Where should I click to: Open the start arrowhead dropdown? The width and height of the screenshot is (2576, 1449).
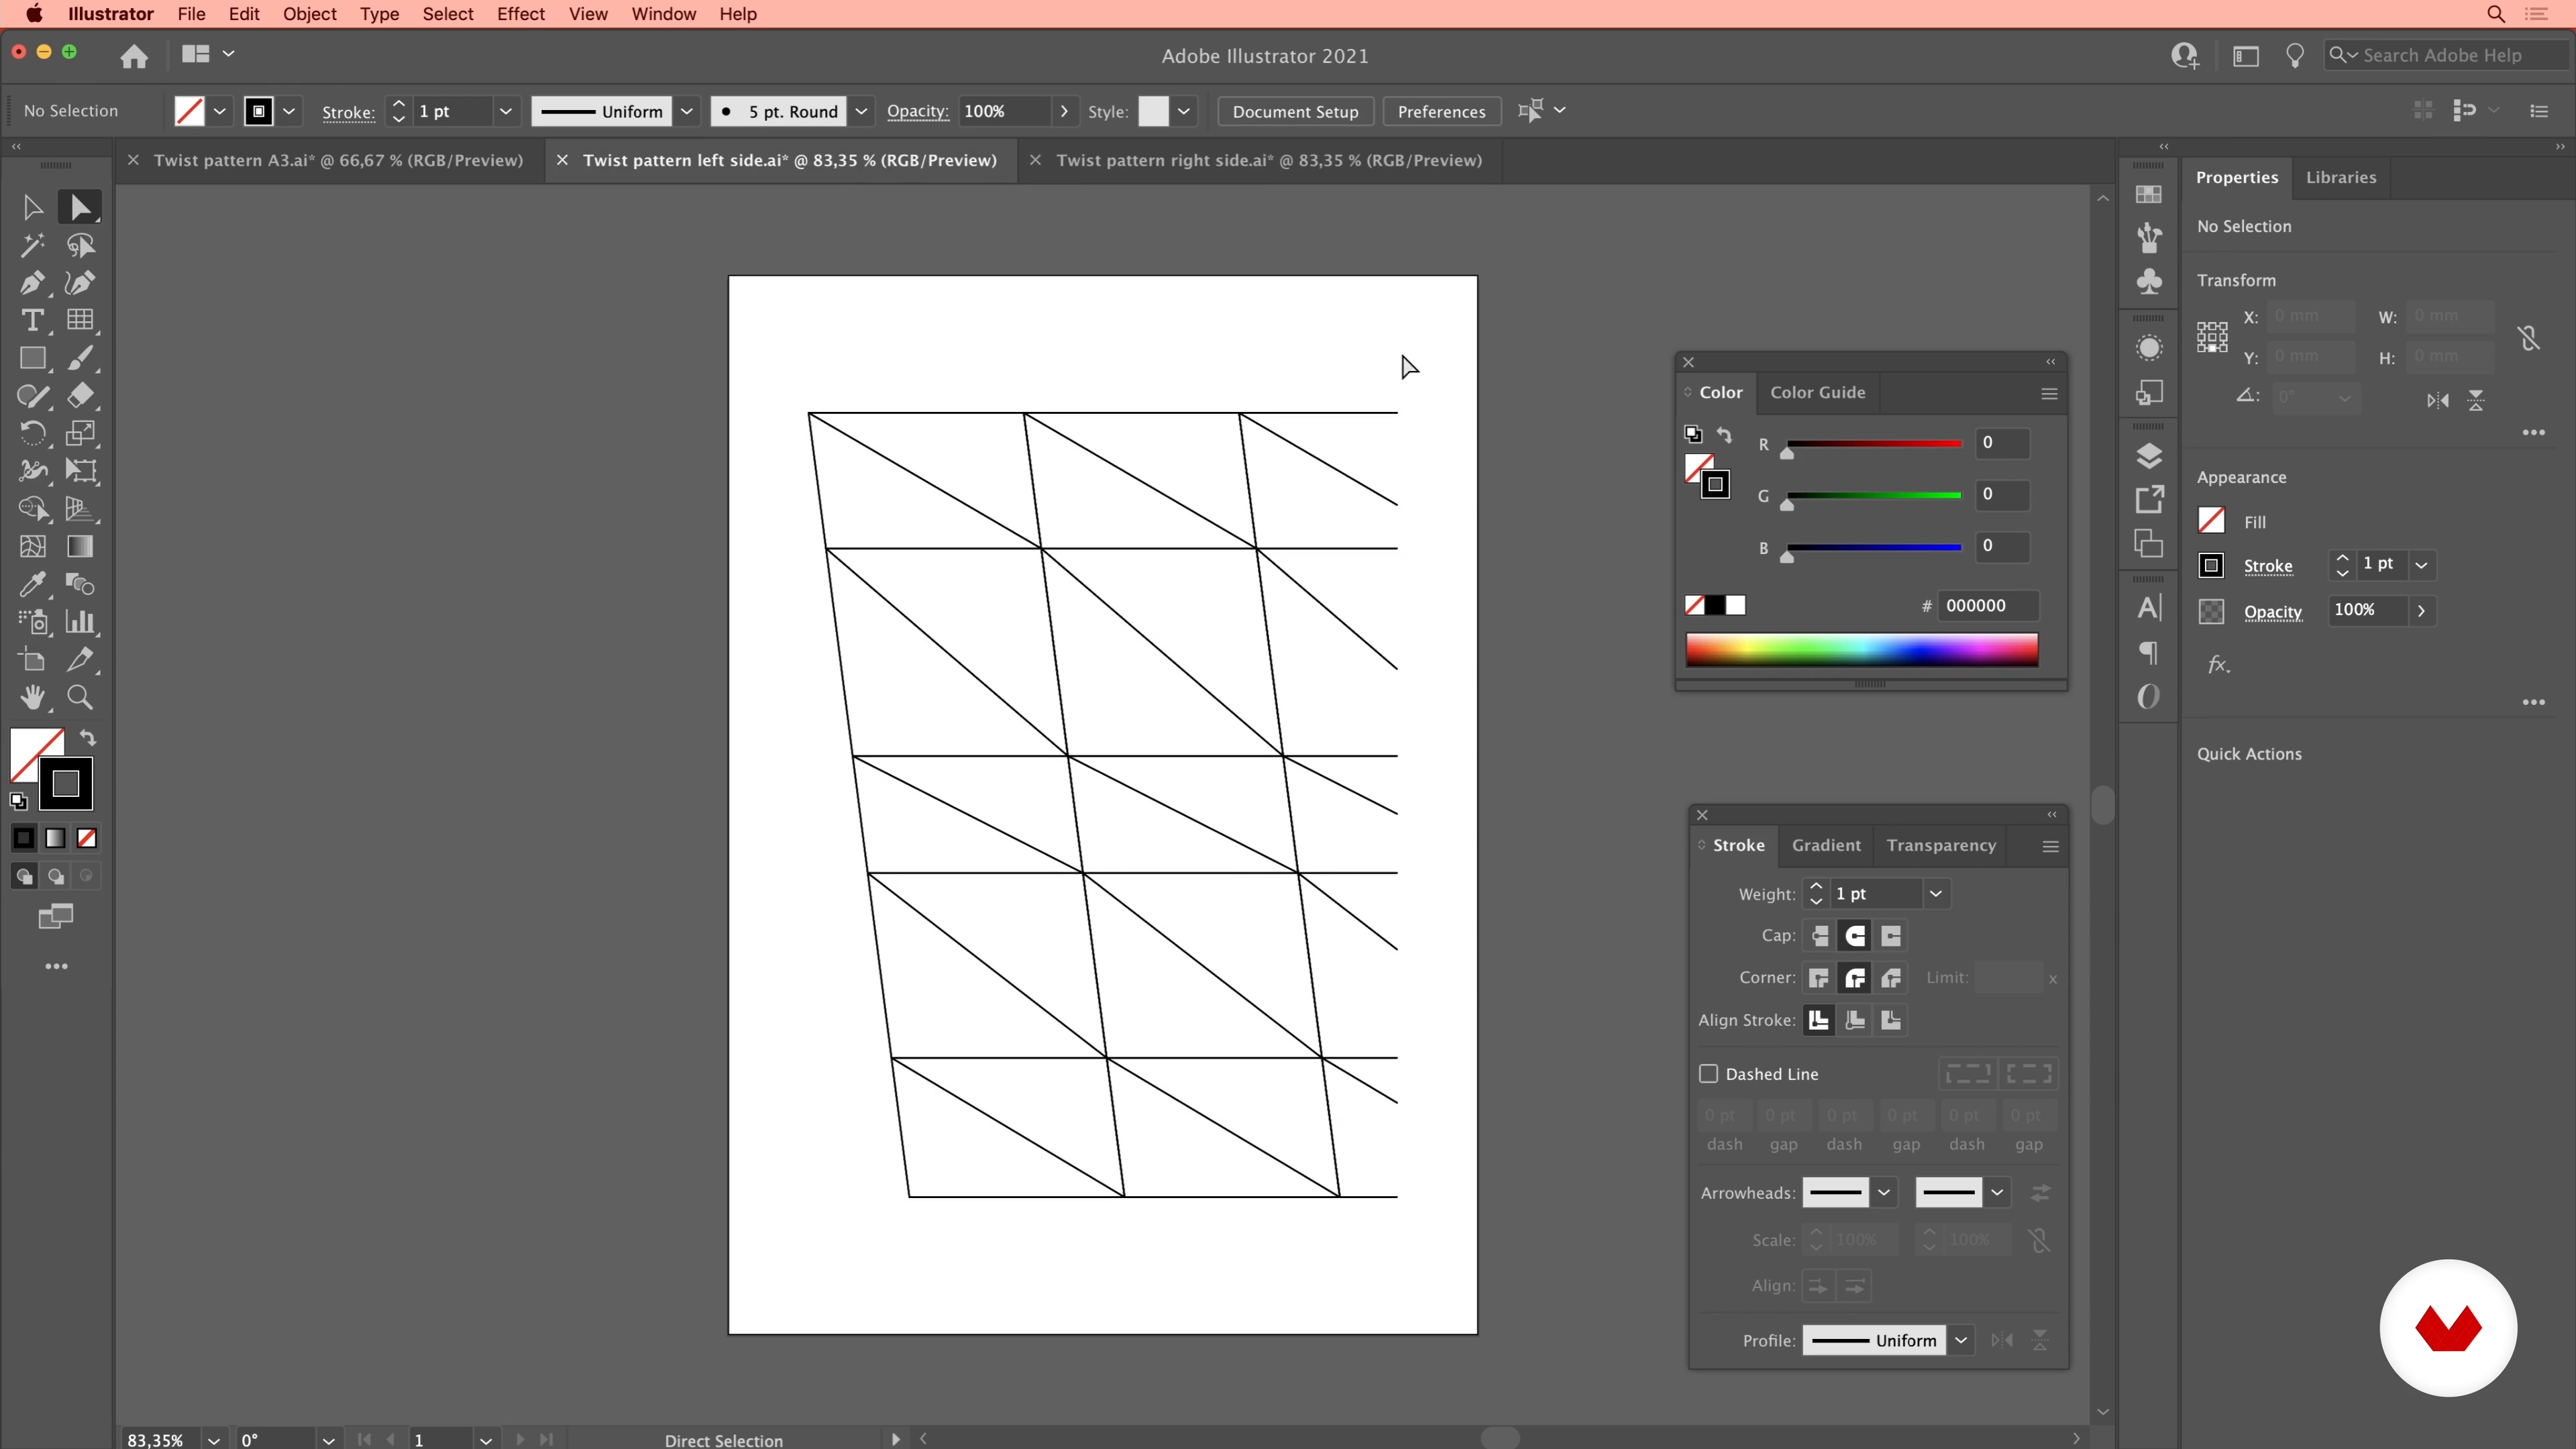(1884, 1192)
